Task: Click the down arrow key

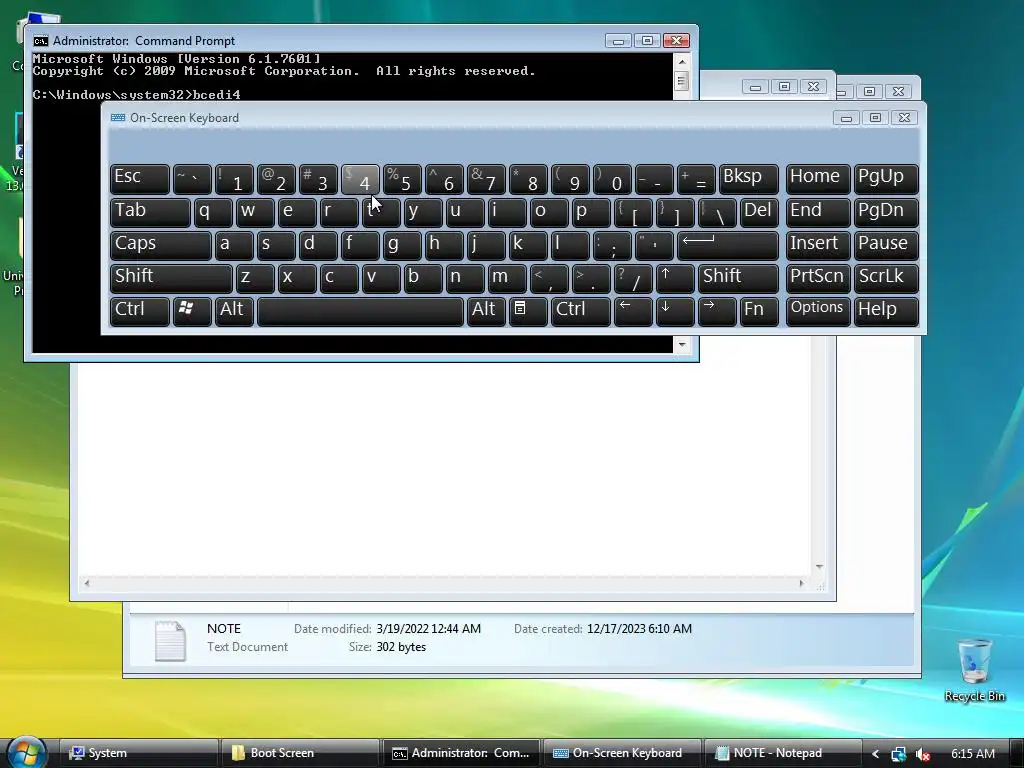Action: 675,311
